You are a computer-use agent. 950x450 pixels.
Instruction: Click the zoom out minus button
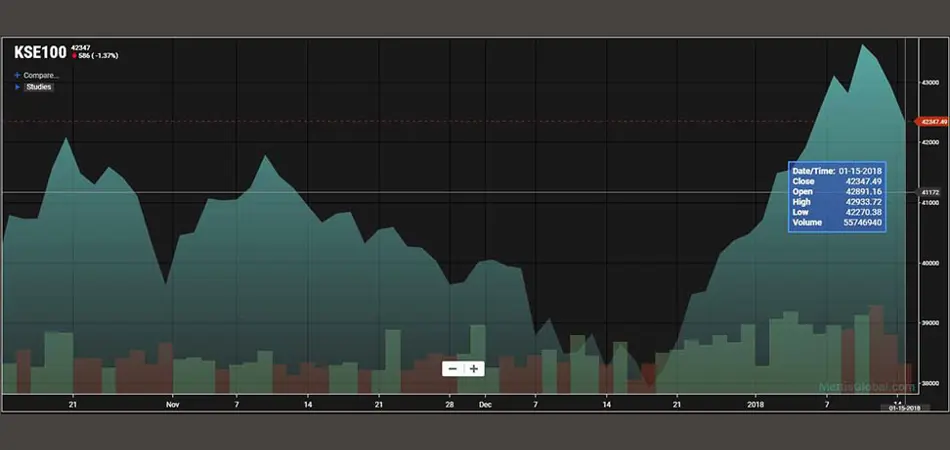point(453,368)
